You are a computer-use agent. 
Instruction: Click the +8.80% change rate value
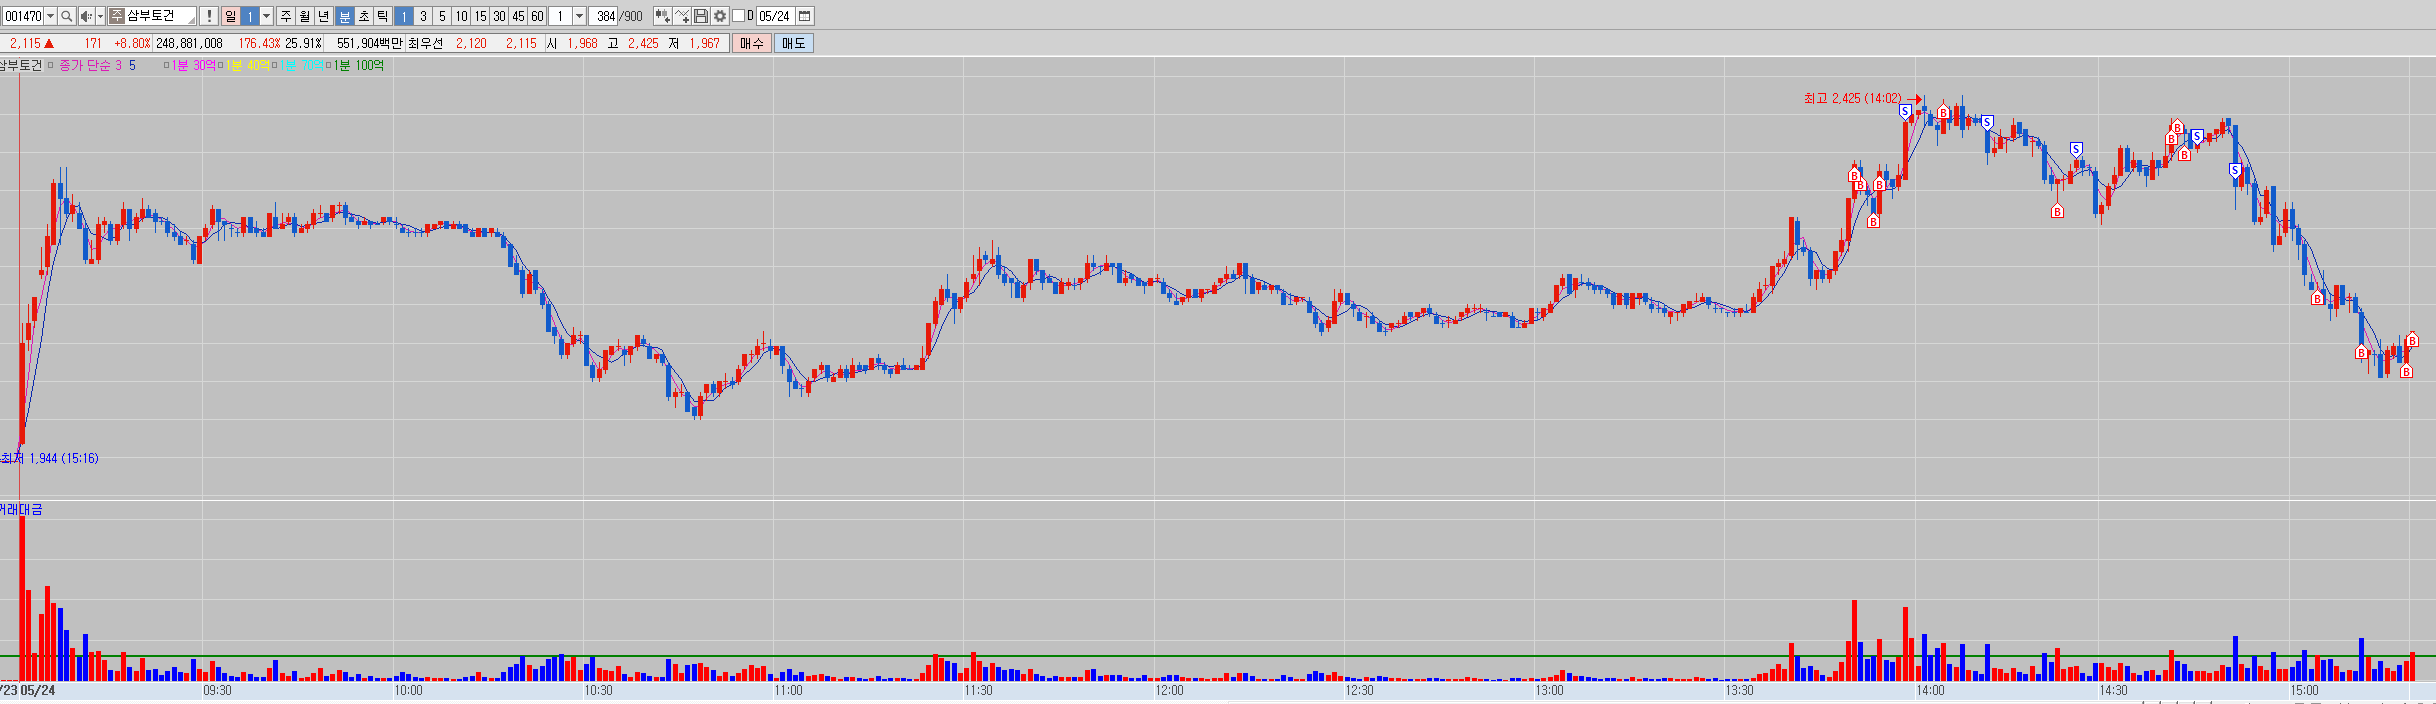click(x=132, y=43)
